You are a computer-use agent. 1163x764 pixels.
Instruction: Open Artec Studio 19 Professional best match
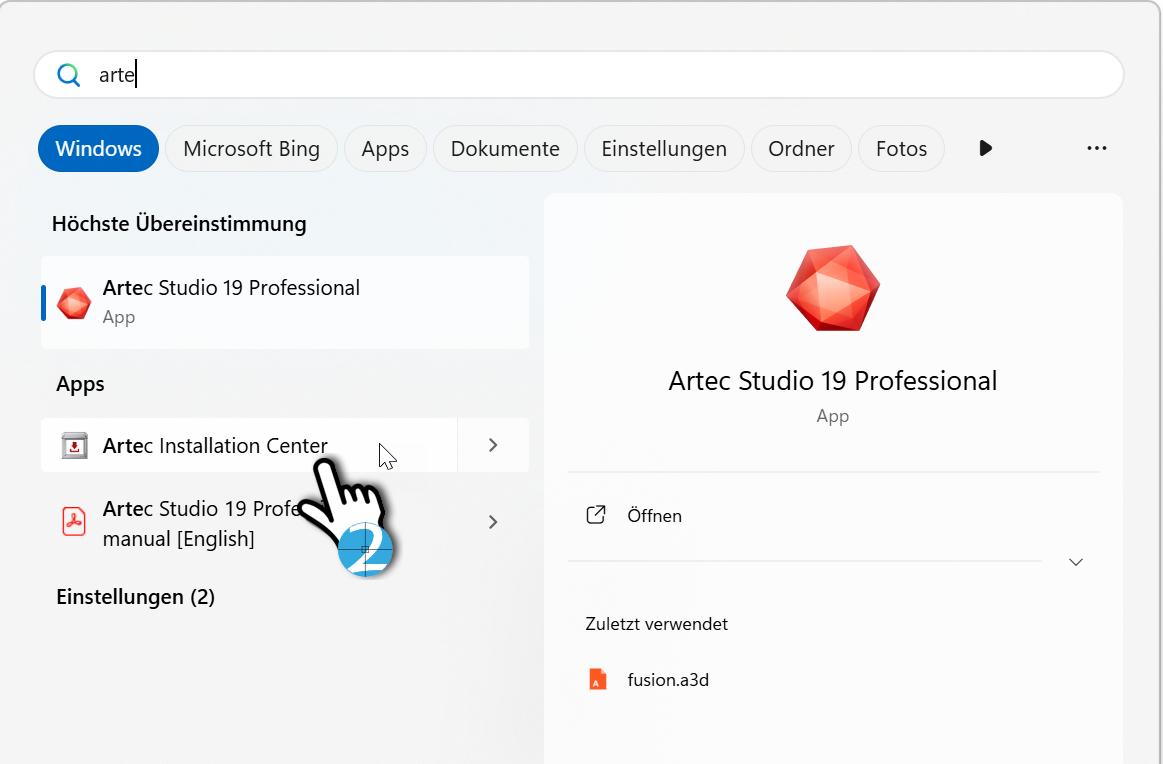[285, 303]
